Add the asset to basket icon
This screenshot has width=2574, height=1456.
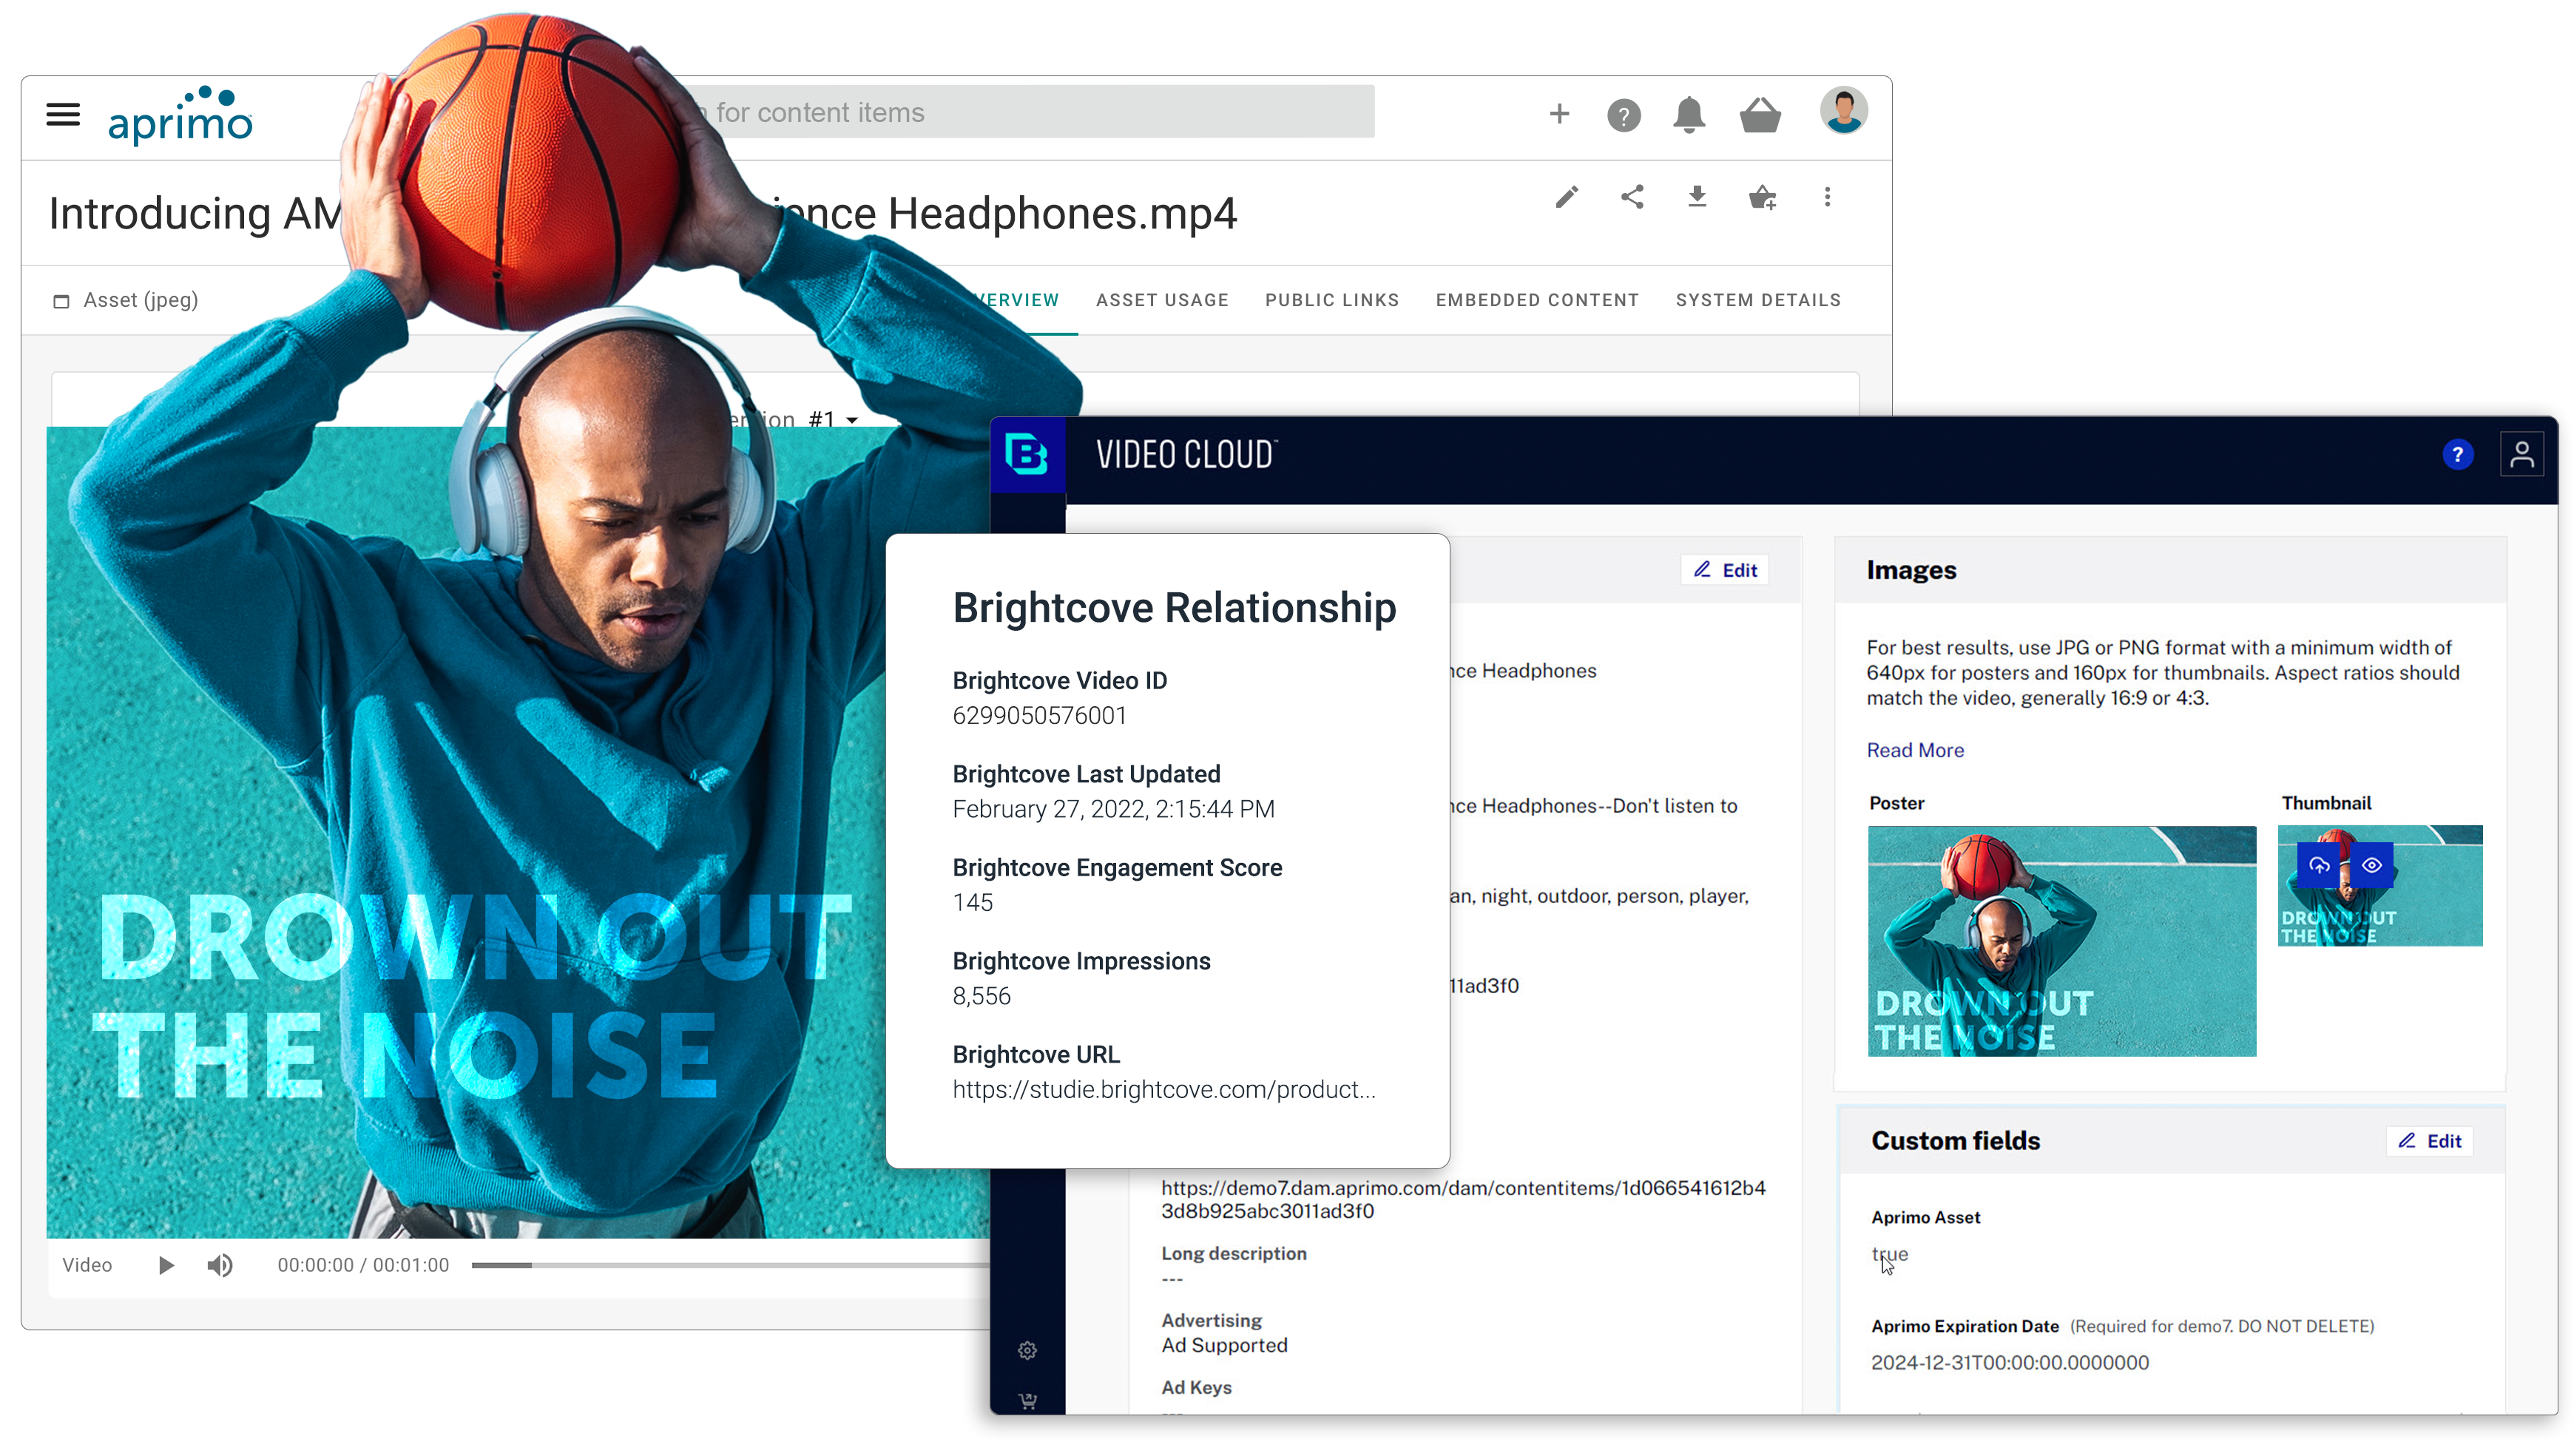[1762, 197]
